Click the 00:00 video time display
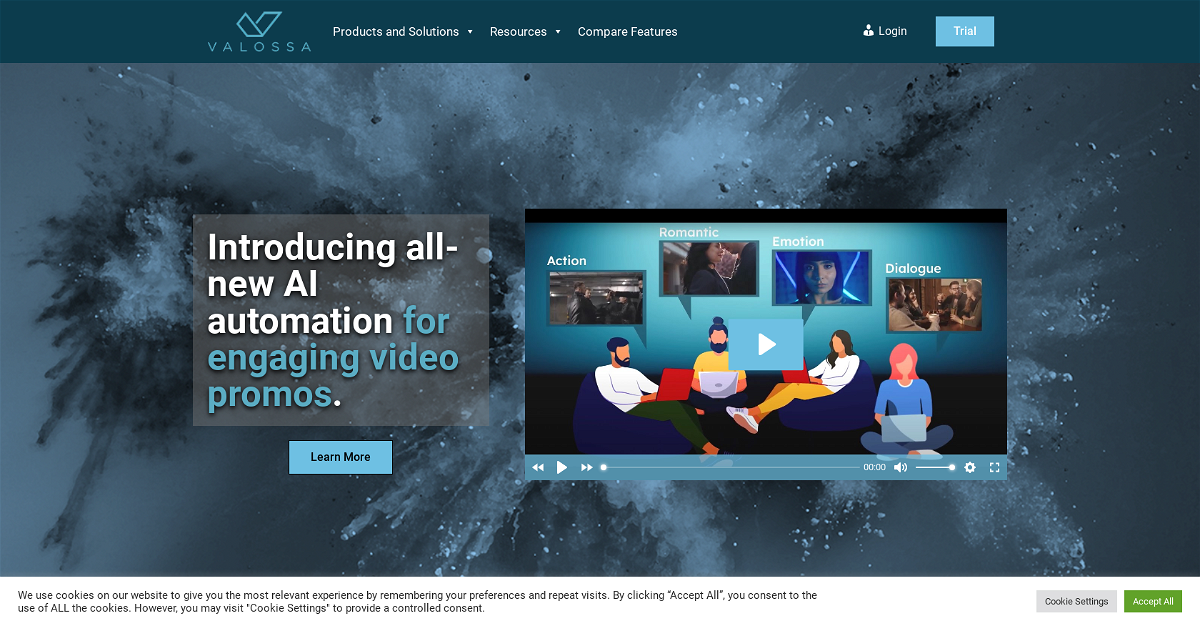The height and width of the screenshot is (626, 1200). pos(875,467)
